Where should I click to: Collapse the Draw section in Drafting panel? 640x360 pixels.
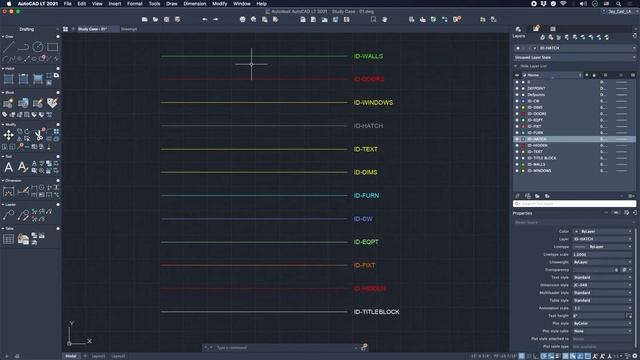click(3, 37)
